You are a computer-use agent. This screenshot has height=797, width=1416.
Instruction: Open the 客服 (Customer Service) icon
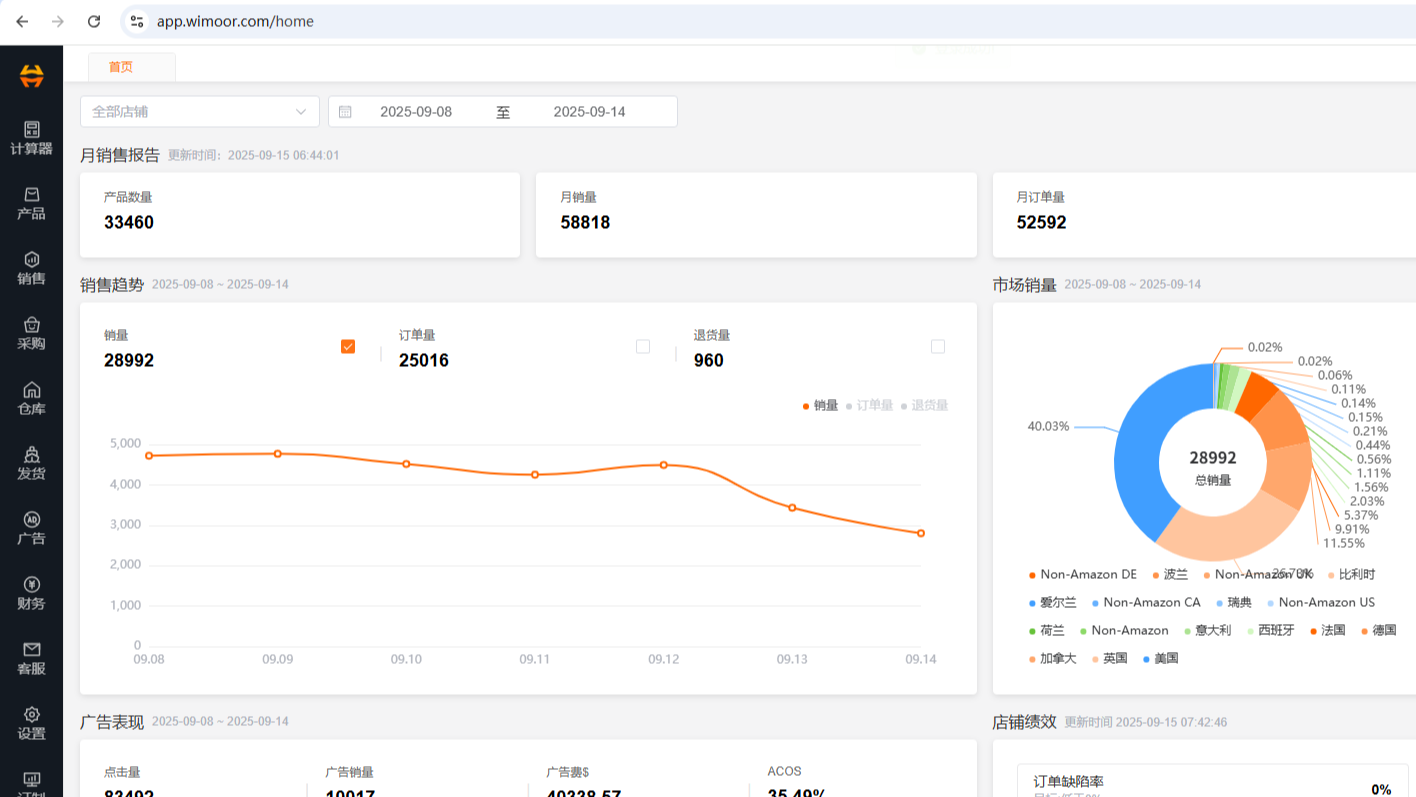pos(31,657)
